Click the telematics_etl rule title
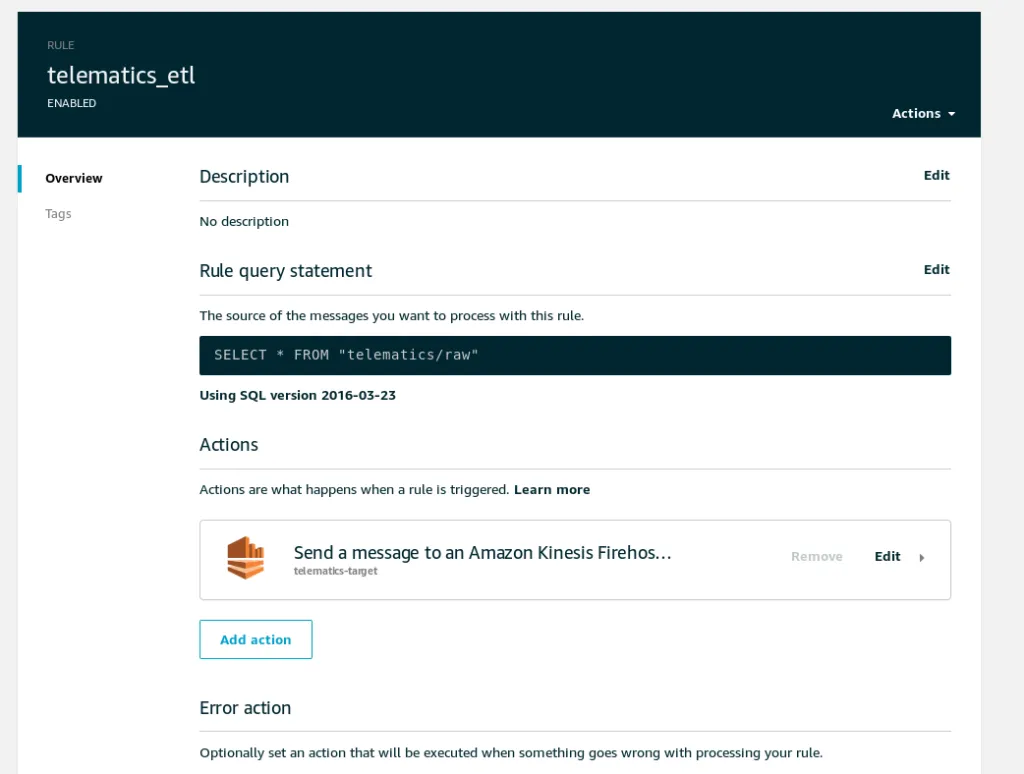 pyautogui.click(x=121, y=75)
